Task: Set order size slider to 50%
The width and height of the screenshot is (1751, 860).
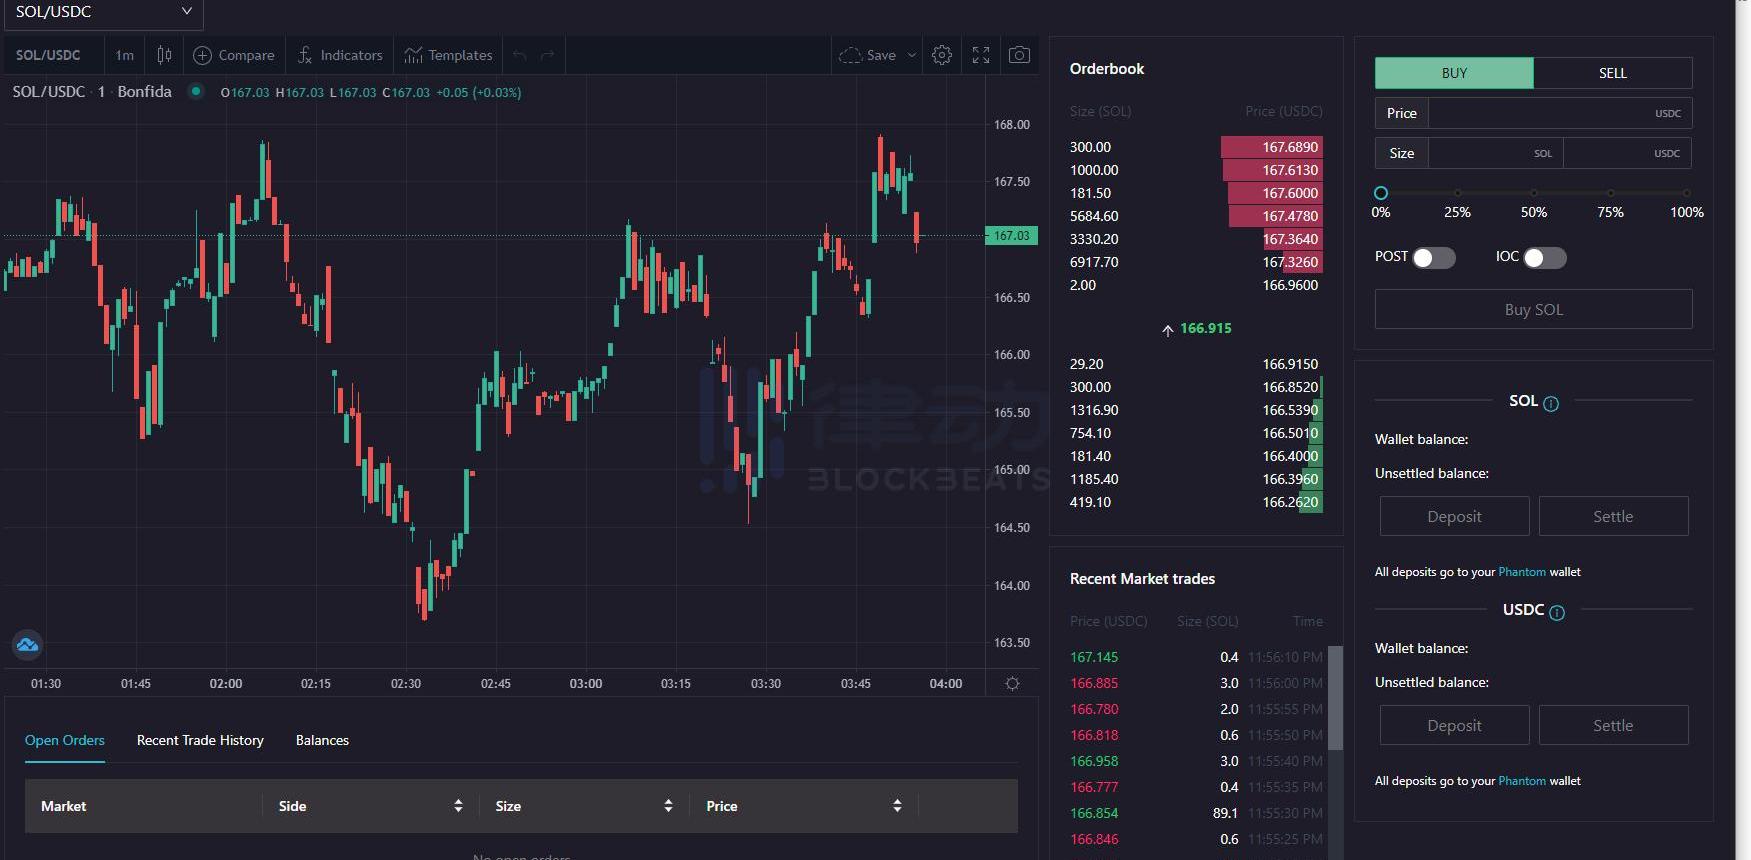Action: (x=1533, y=193)
